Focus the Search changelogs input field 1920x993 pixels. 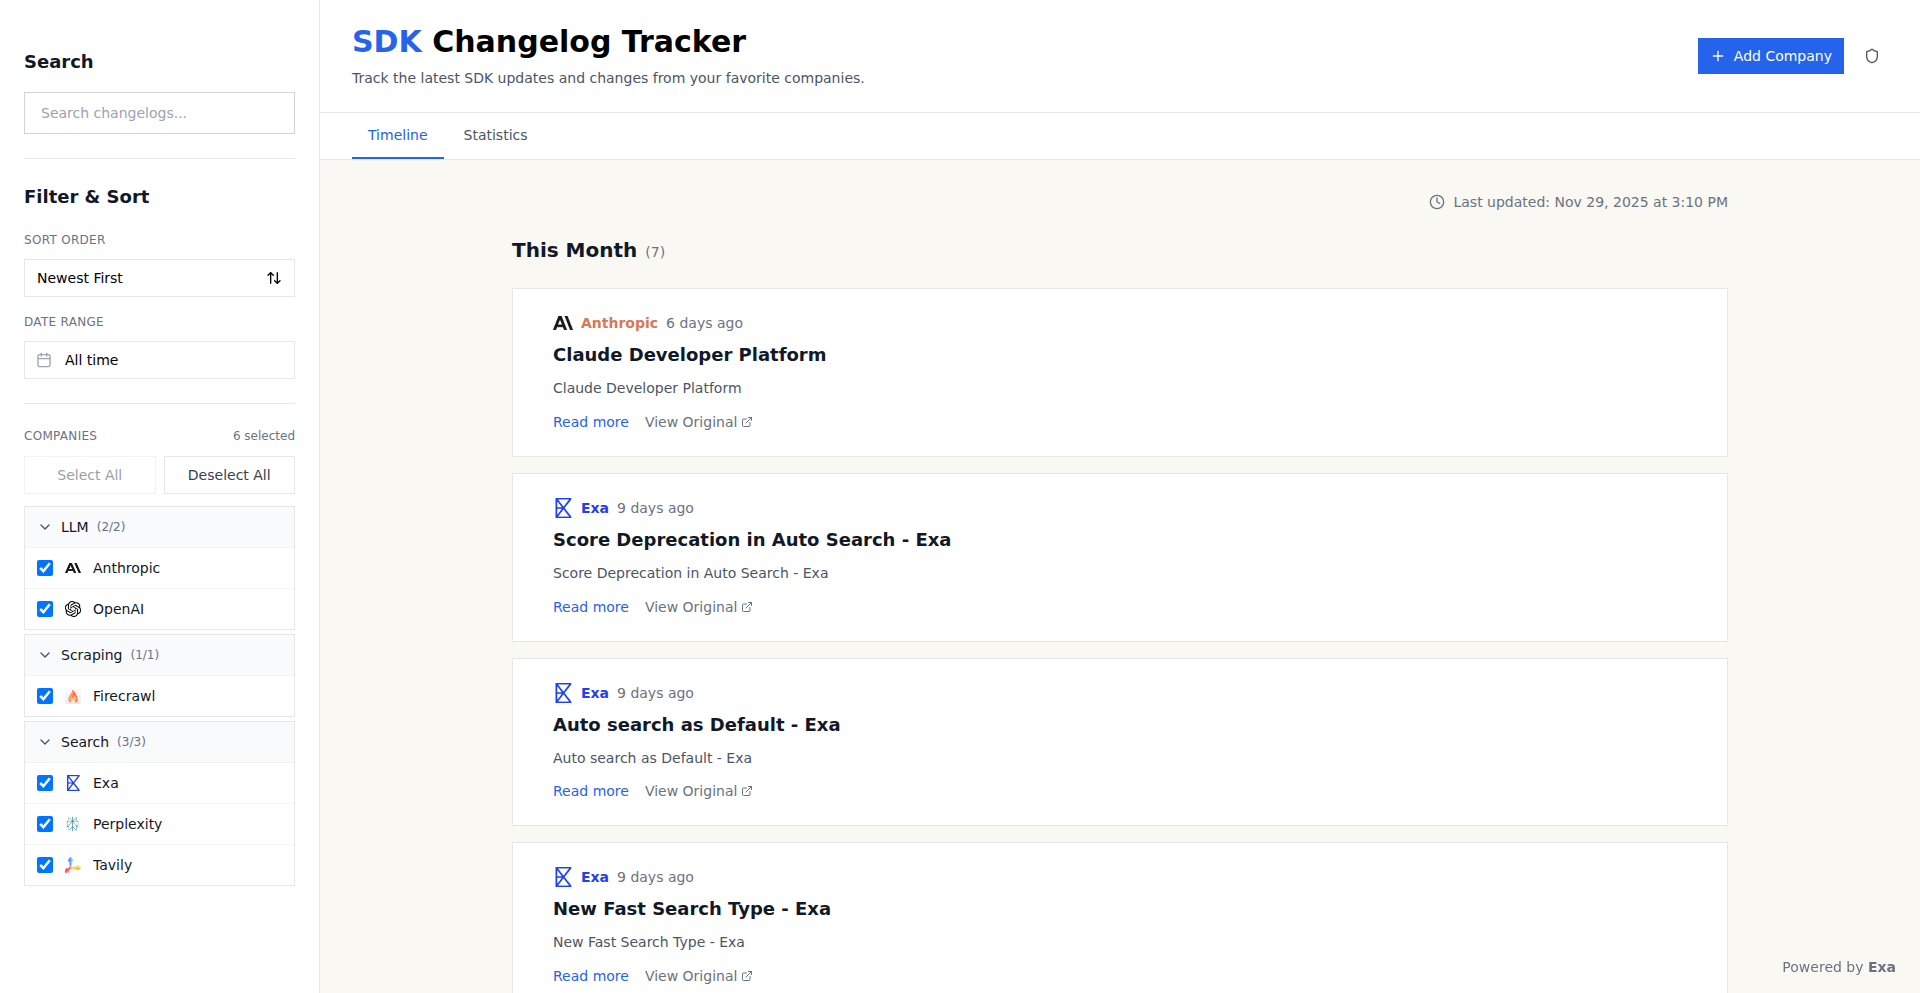[x=159, y=113]
